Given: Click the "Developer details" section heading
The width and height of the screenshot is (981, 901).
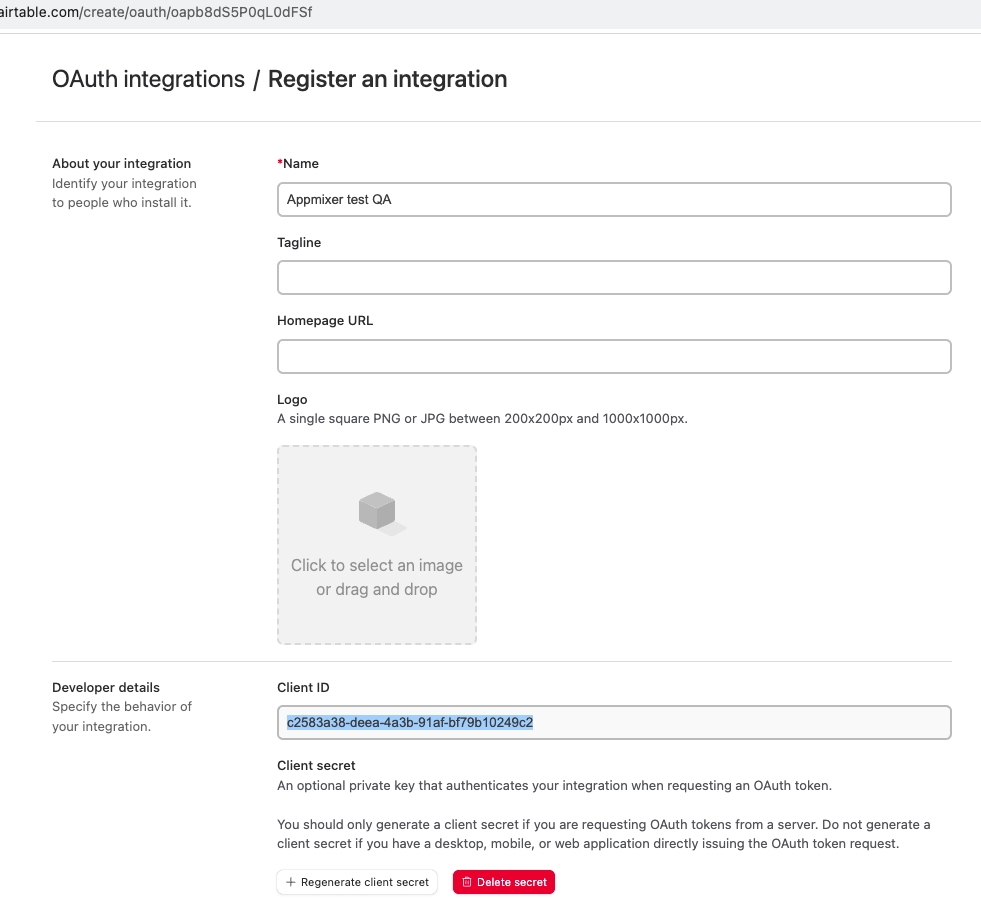Looking at the screenshot, I should click(x=106, y=687).
